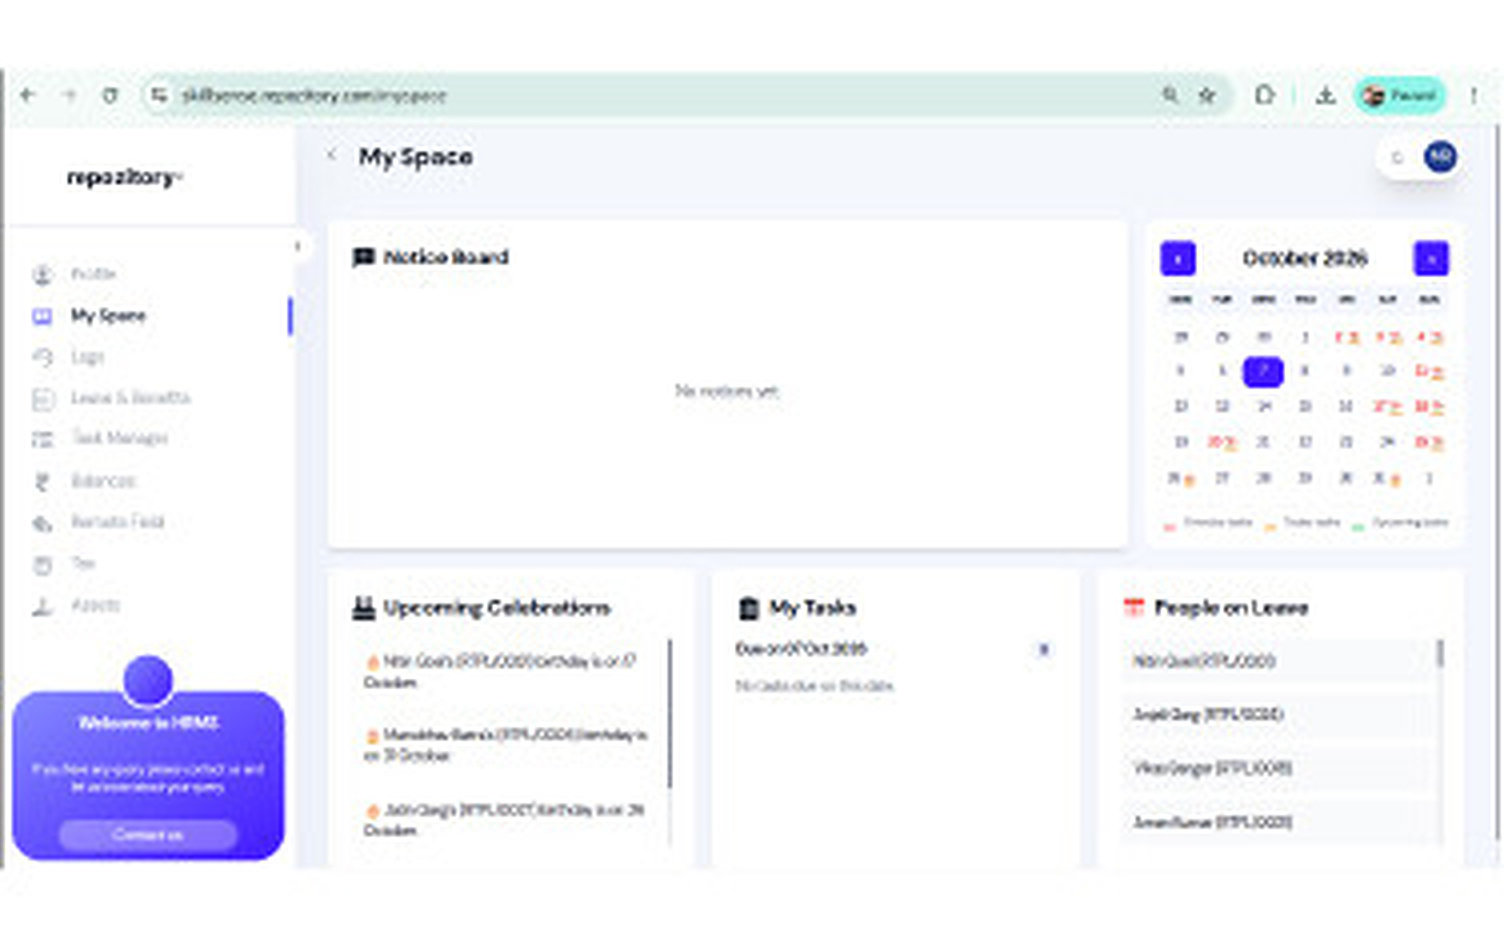Click the repozitory logo

[124, 178]
